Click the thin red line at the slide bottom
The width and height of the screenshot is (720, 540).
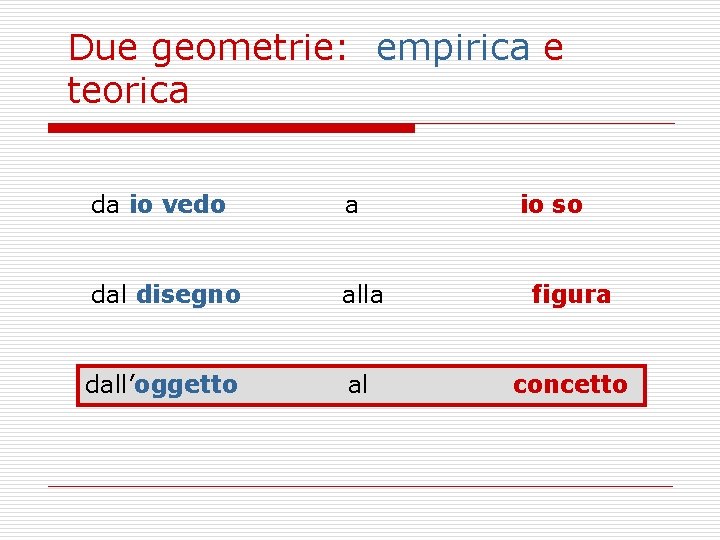click(x=360, y=486)
